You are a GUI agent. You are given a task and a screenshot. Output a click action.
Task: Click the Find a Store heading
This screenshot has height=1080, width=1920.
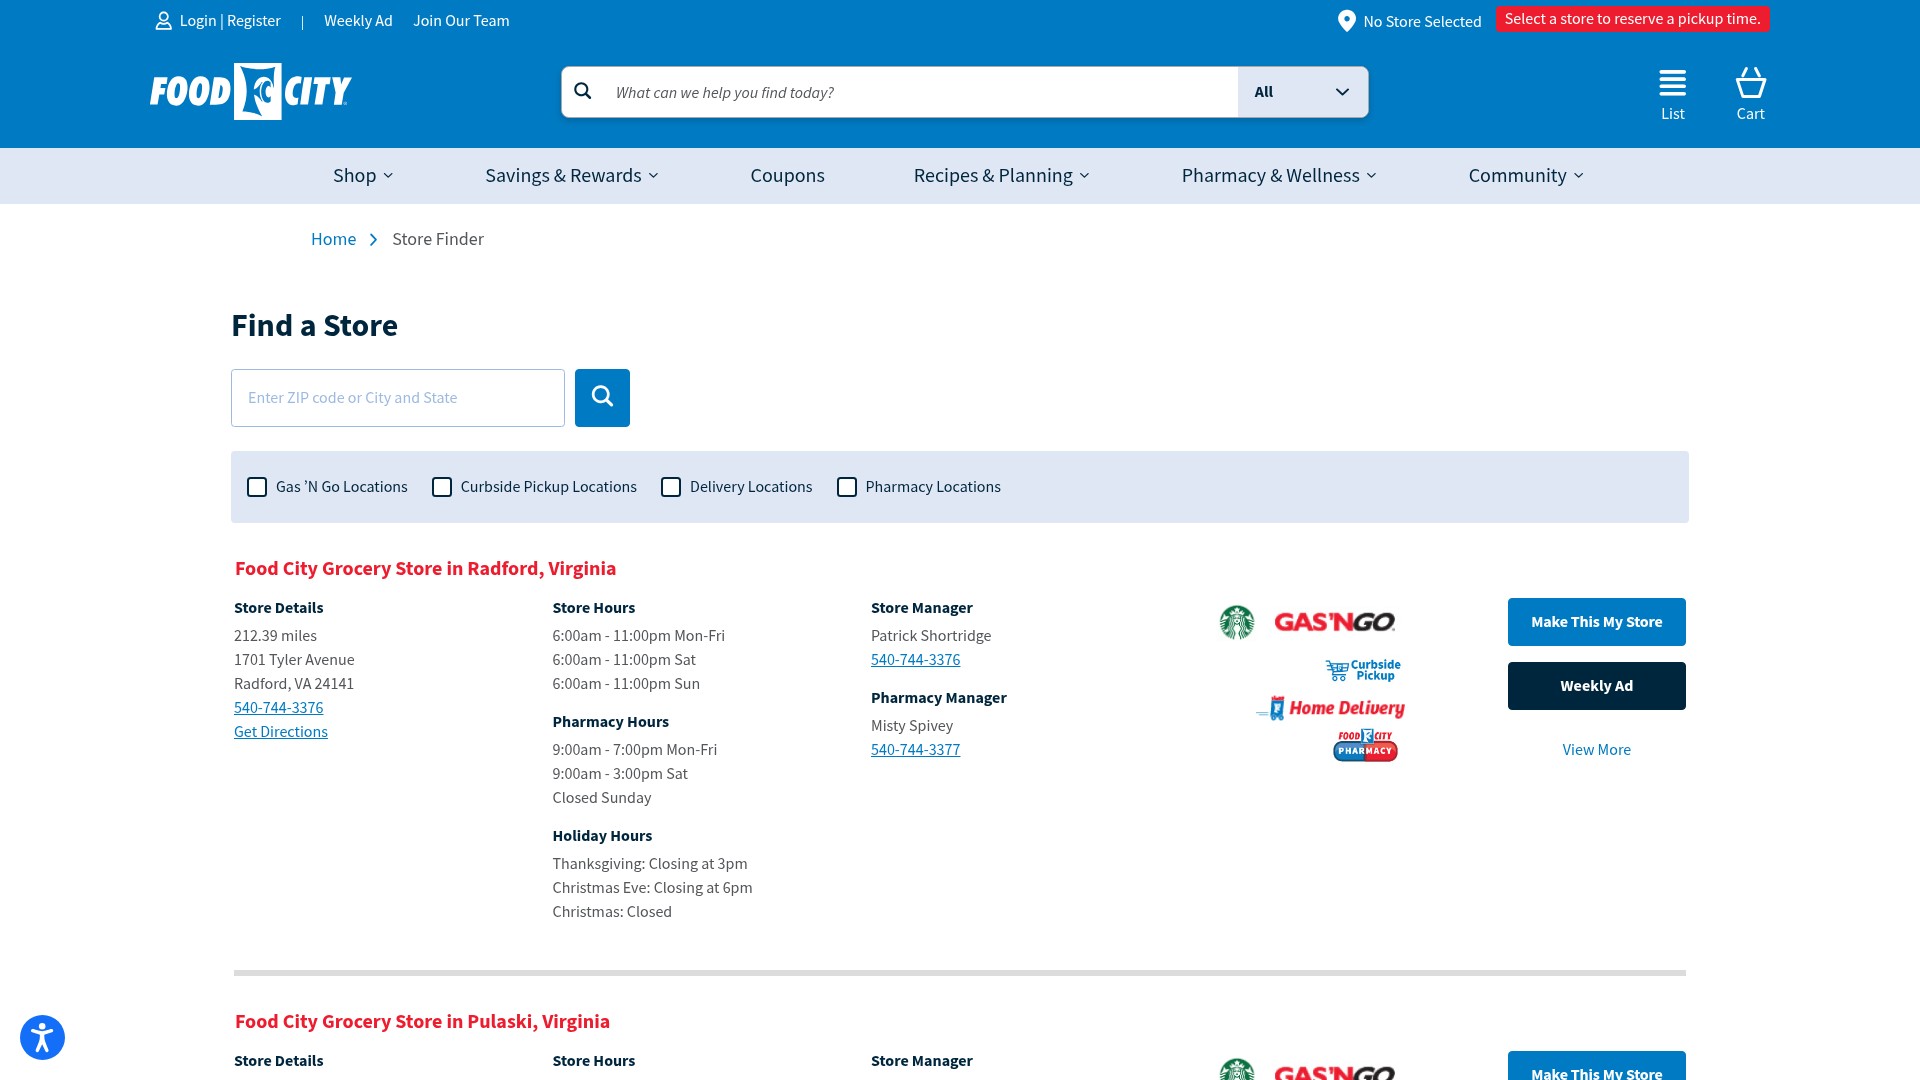[314, 326]
